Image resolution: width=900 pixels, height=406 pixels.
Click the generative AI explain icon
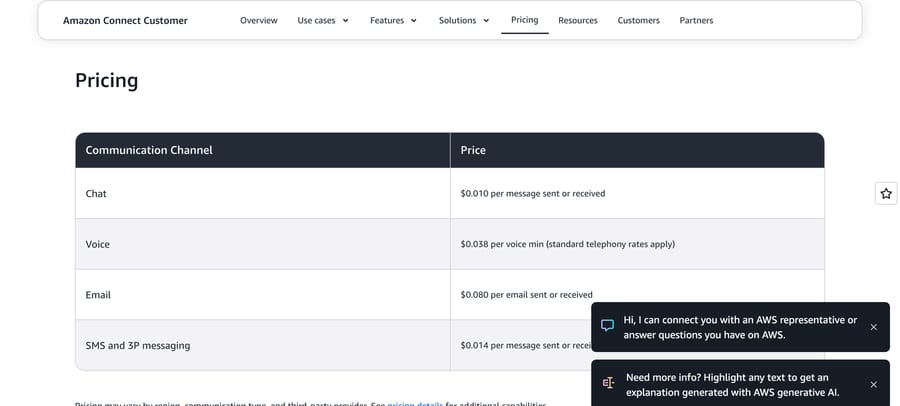point(608,383)
